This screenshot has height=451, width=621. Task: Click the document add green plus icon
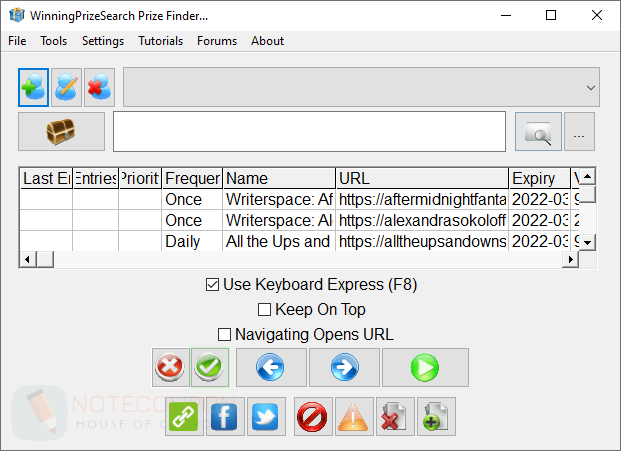tap(436, 417)
